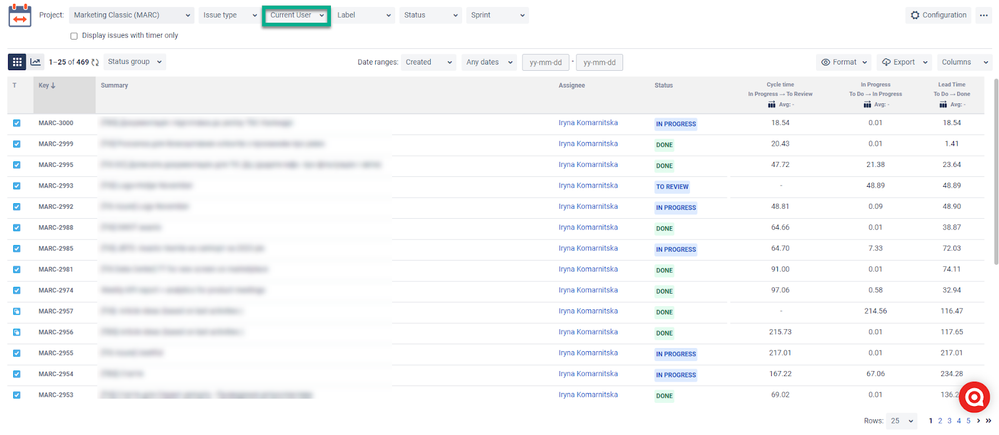This screenshot has height=435, width=999.
Task: Click calendar icon under In Progress header
Action: pos(867,104)
